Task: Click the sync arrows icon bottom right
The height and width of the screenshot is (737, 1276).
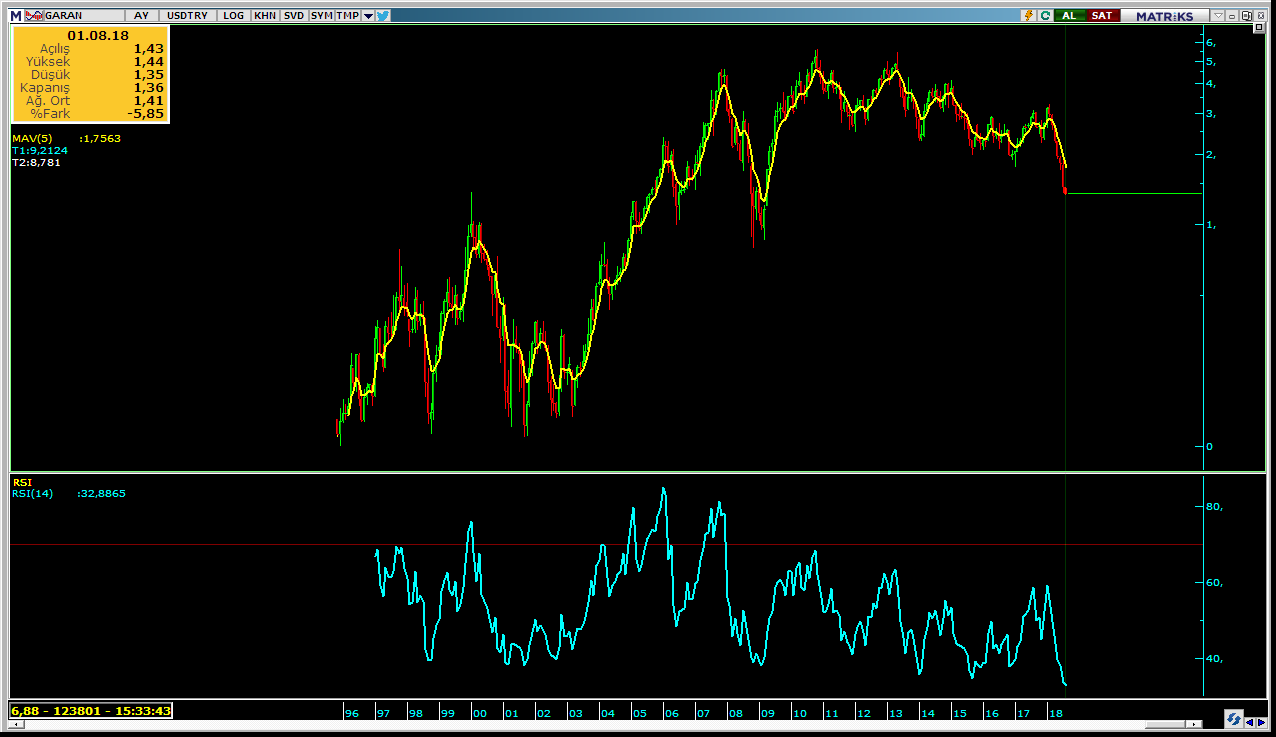Action: pyautogui.click(x=1234, y=719)
